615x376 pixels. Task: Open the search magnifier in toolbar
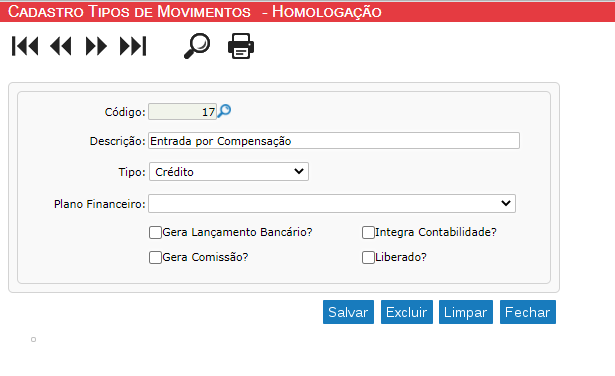(197, 46)
